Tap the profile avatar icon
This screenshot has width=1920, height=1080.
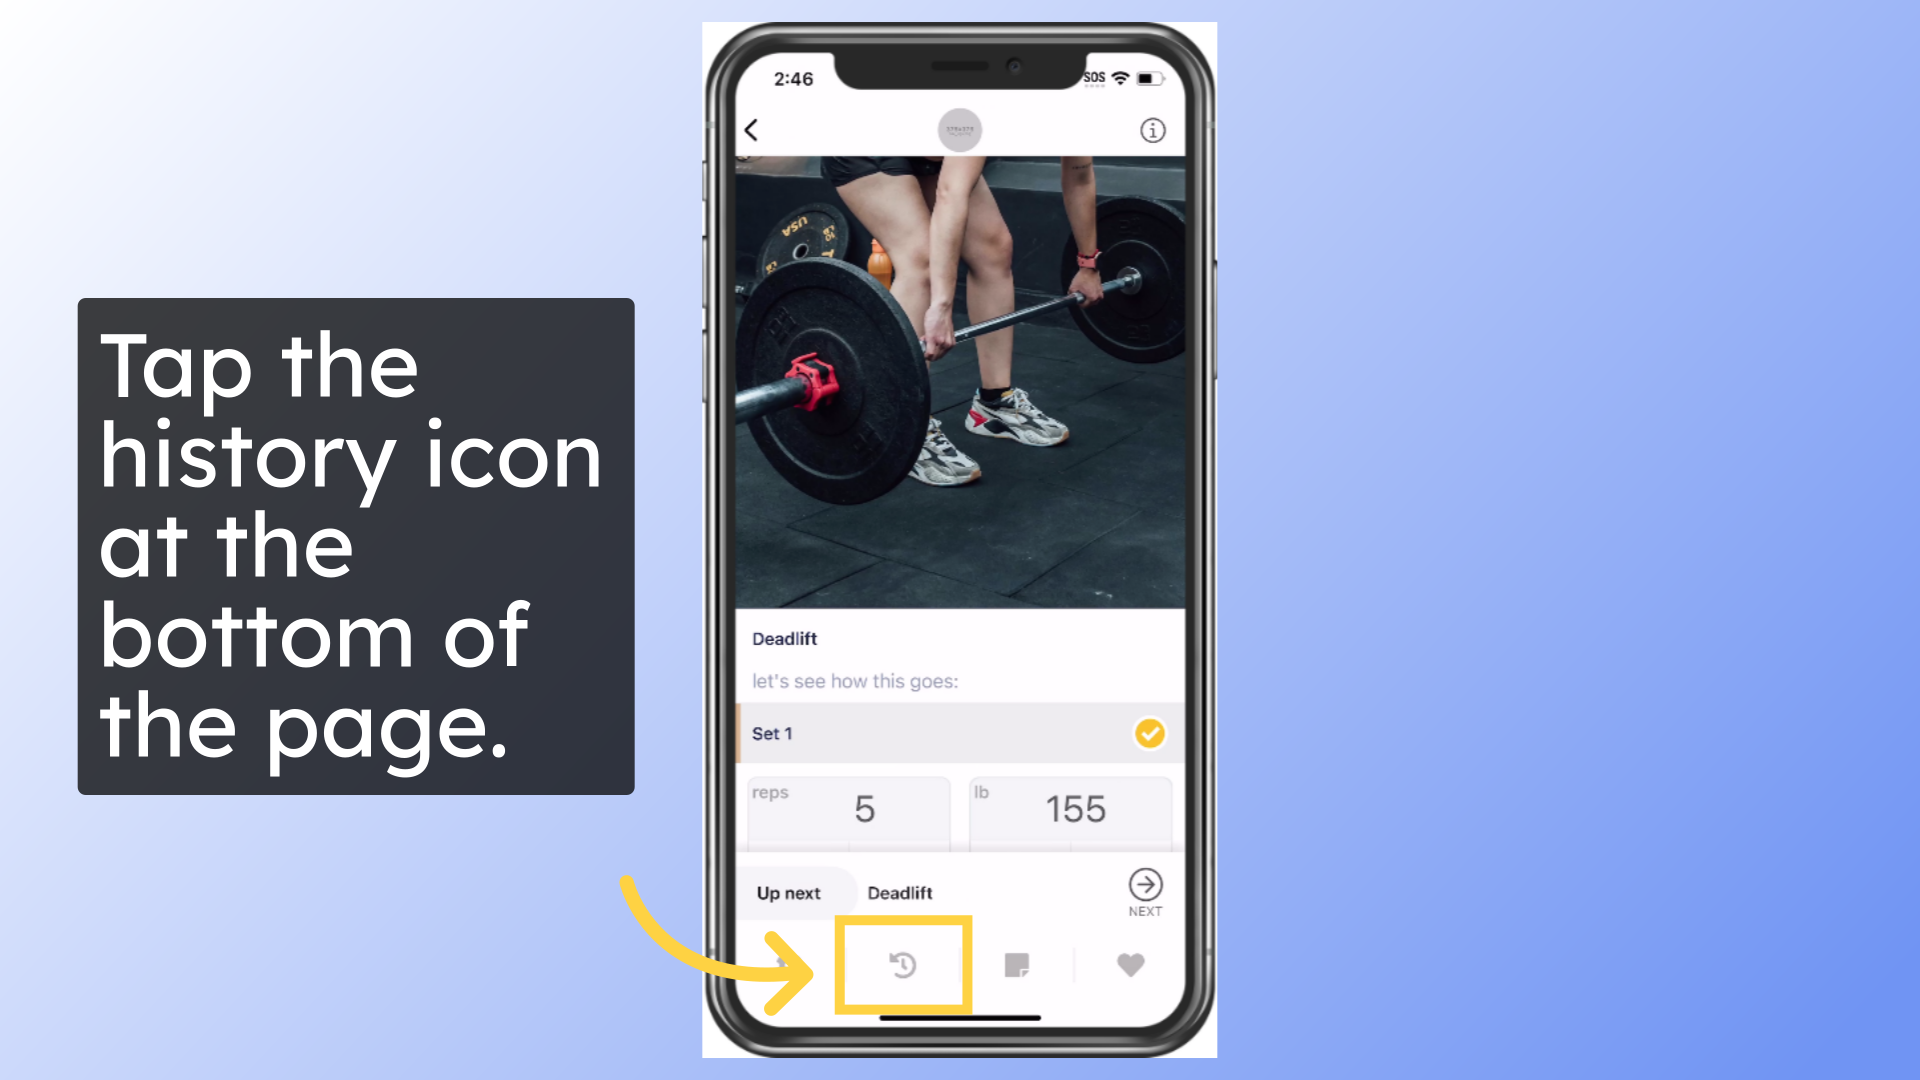[959, 128]
